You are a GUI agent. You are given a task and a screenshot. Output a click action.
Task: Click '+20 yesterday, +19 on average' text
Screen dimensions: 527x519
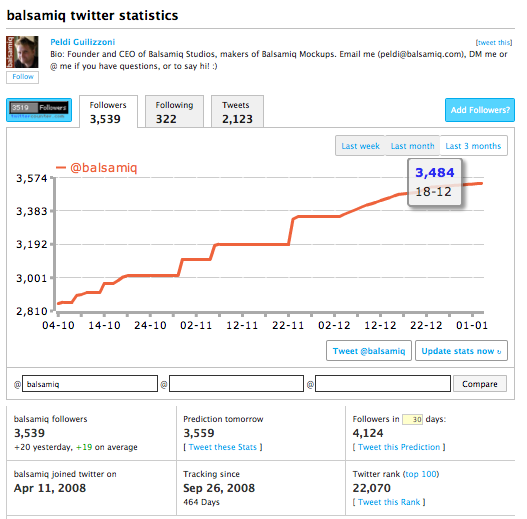point(76,447)
